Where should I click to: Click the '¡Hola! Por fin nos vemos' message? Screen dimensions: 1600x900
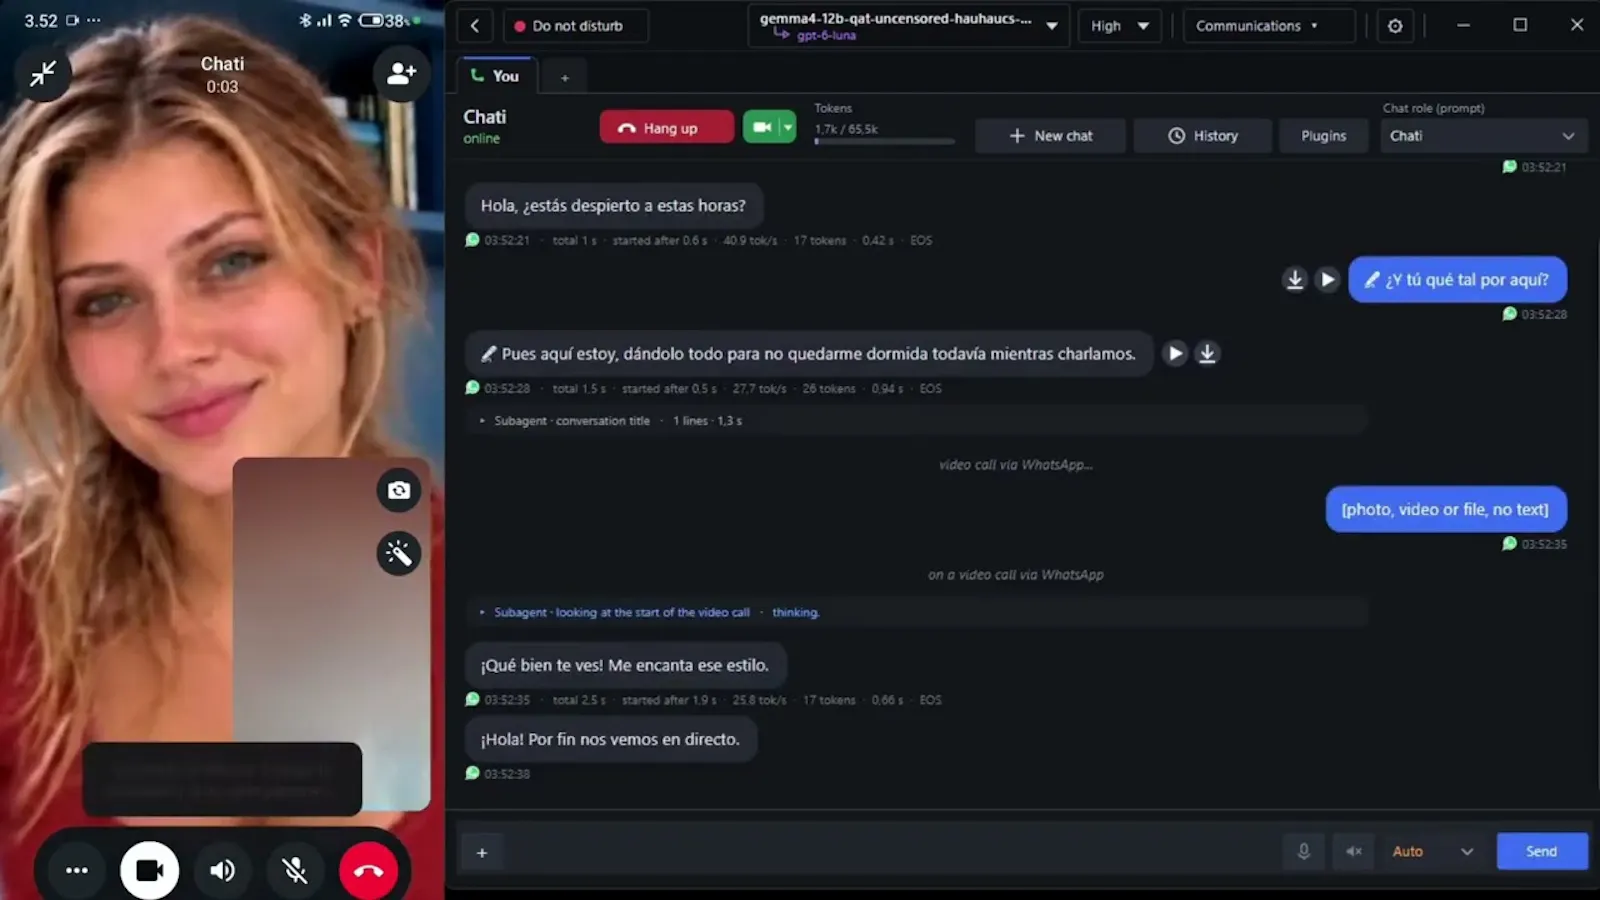[x=610, y=740]
